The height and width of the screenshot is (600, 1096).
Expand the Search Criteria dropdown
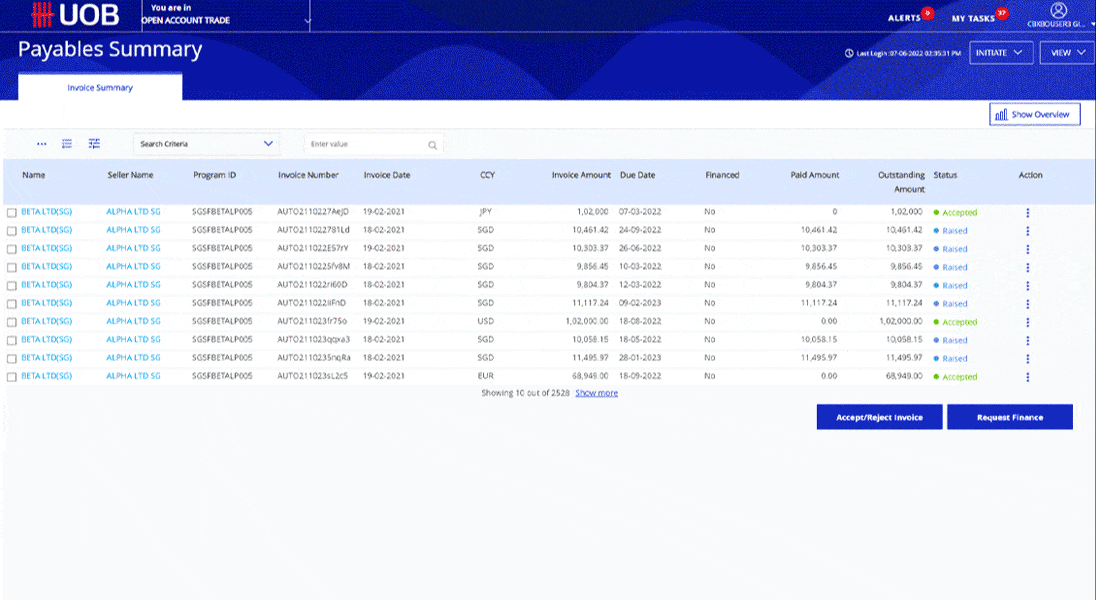(205, 144)
